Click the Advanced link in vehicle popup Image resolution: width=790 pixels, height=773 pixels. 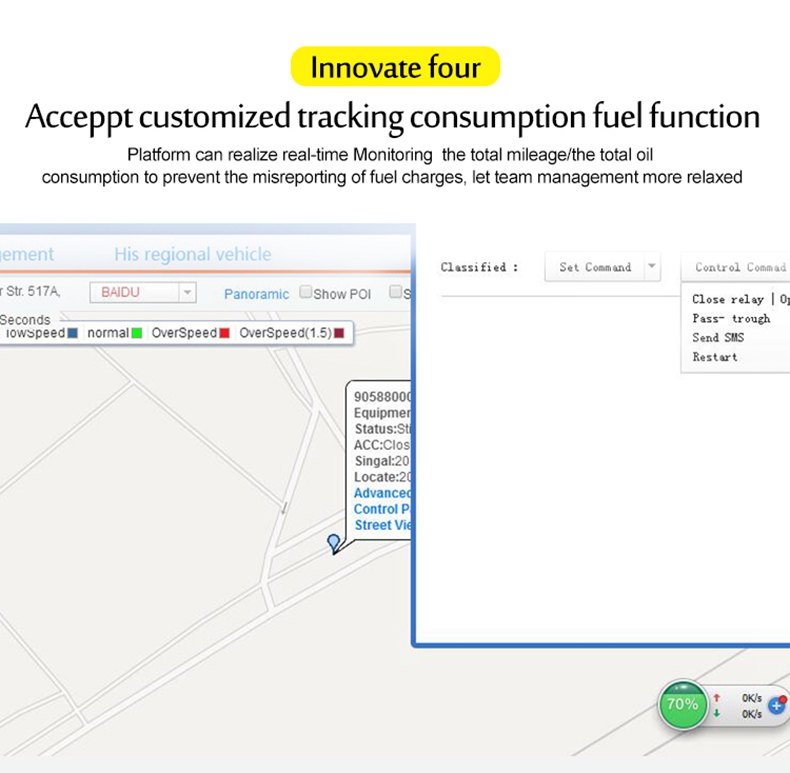click(382, 493)
